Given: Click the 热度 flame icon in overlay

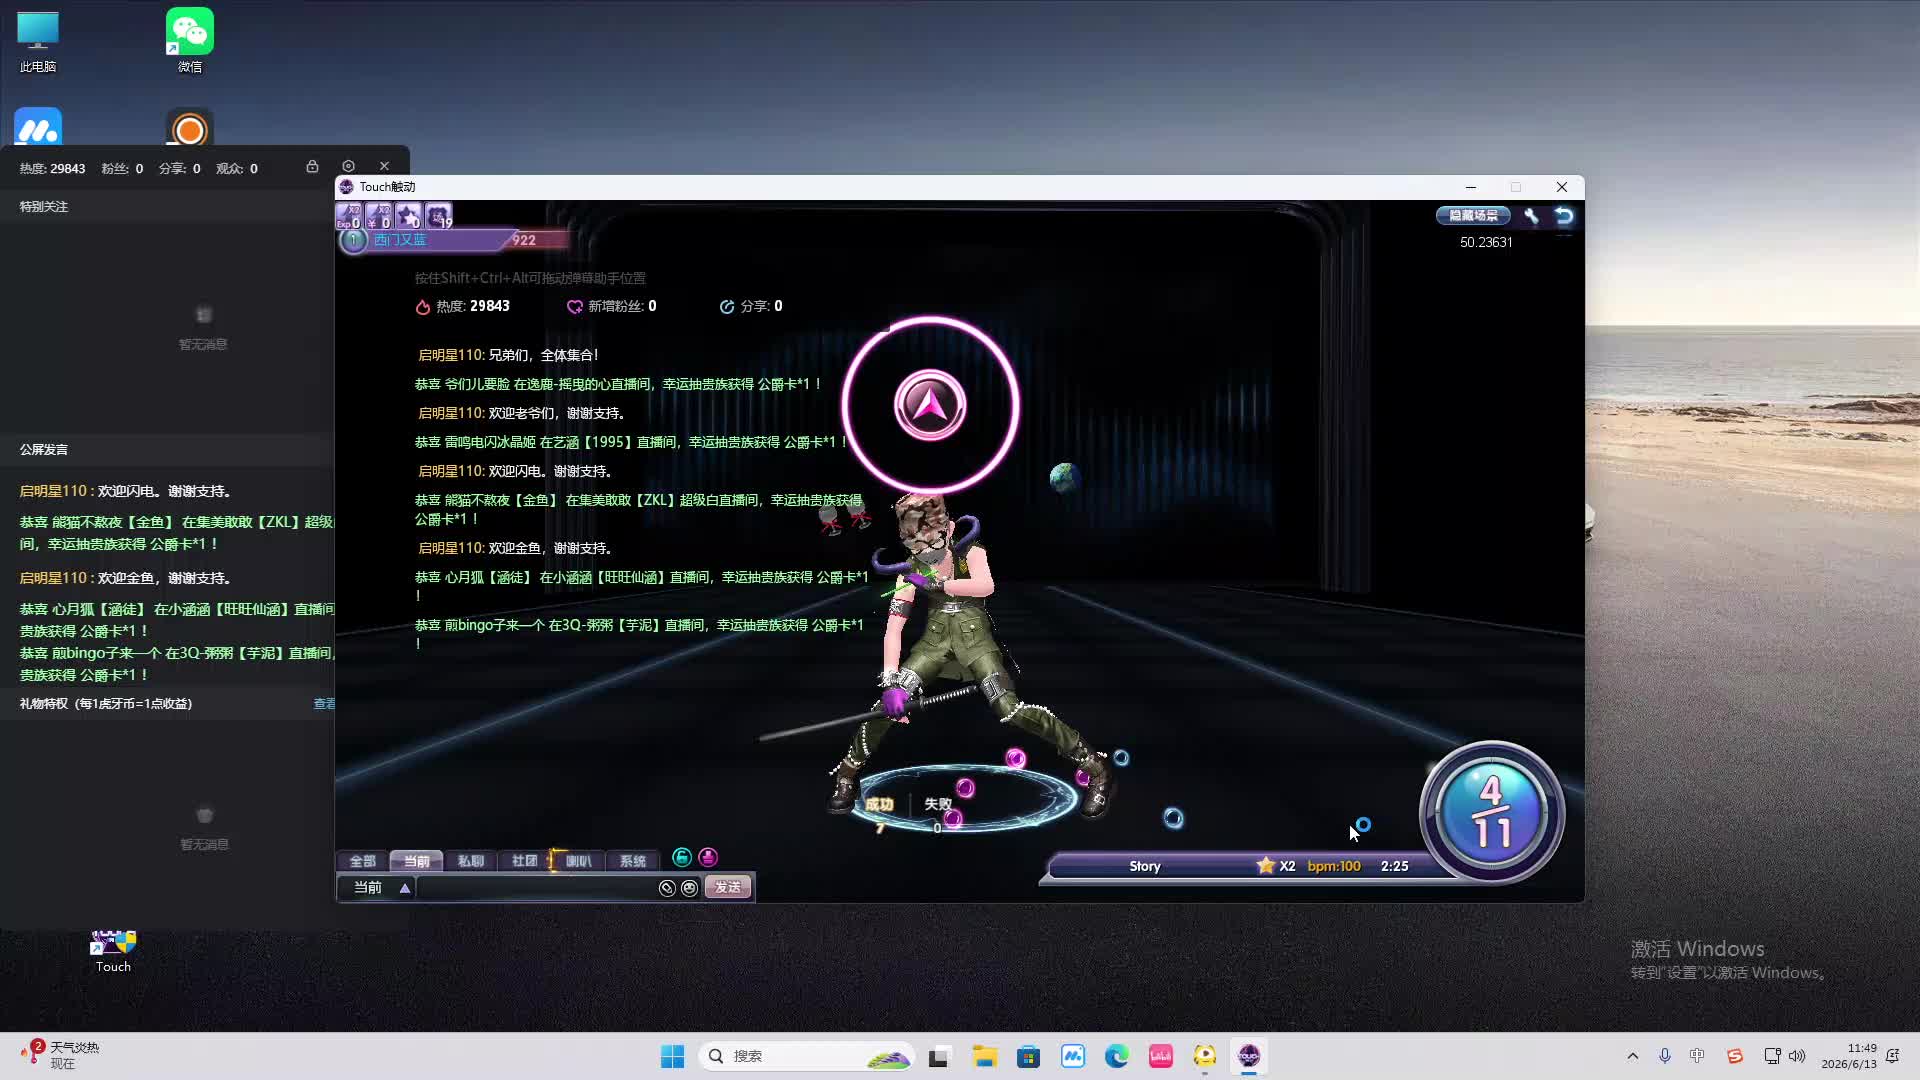Looking at the screenshot, I should tap(423, 307).
